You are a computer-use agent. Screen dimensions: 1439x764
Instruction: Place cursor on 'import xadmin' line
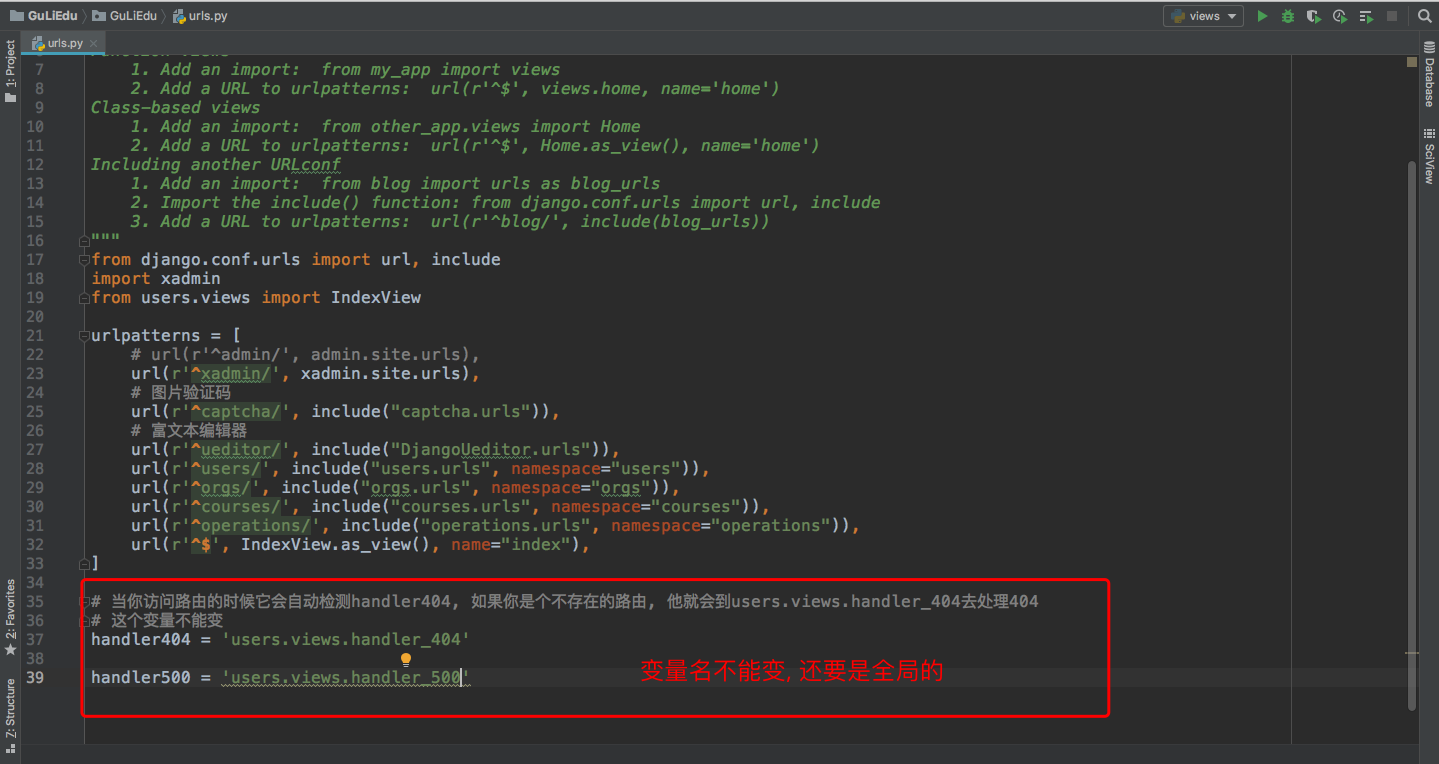click(x=155, y=278)
